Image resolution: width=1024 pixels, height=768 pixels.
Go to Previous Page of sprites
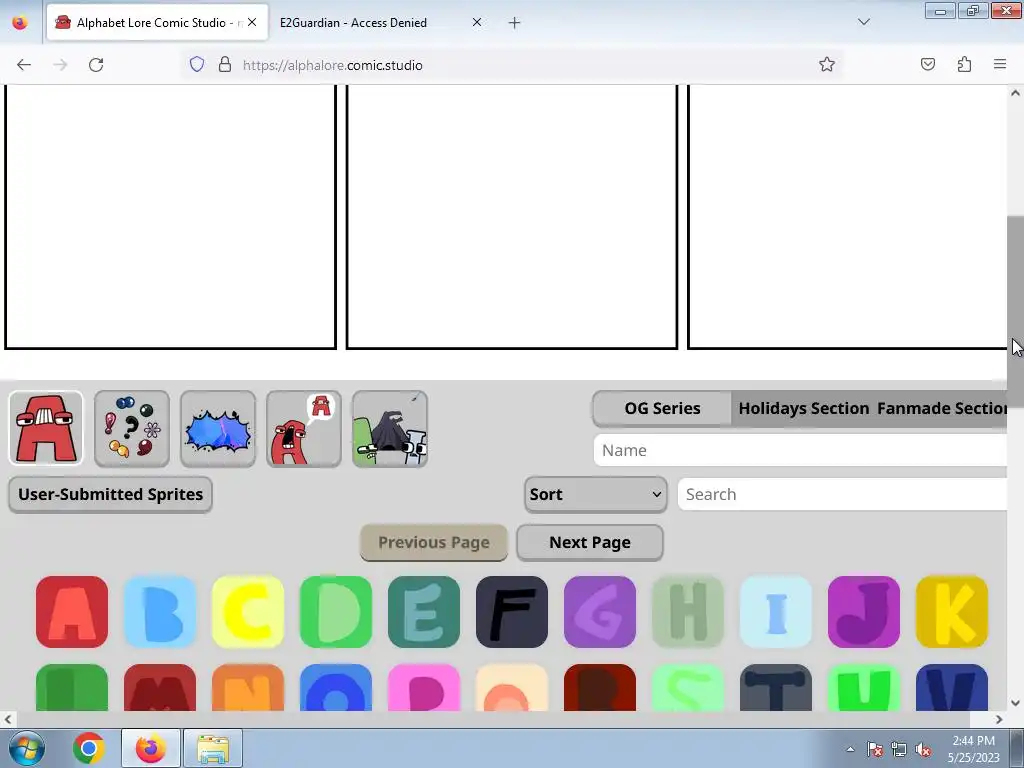[x=434, y=543]
